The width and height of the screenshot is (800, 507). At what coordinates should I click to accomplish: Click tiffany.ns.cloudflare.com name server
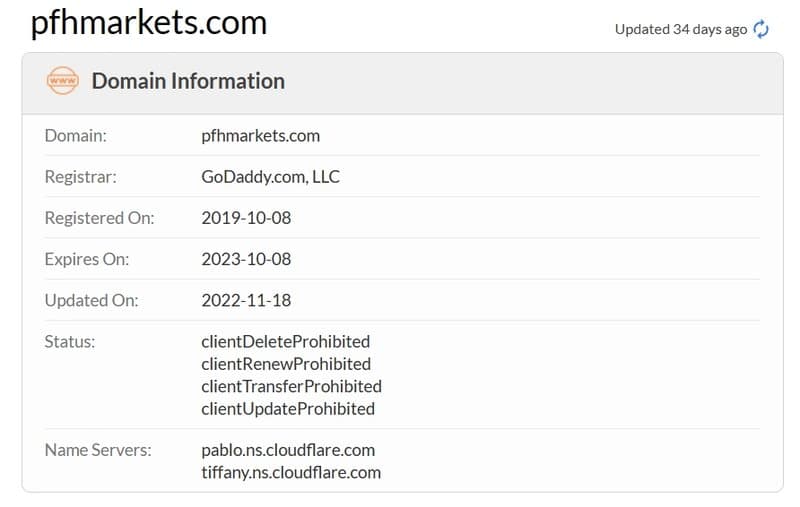coord(291,473)
